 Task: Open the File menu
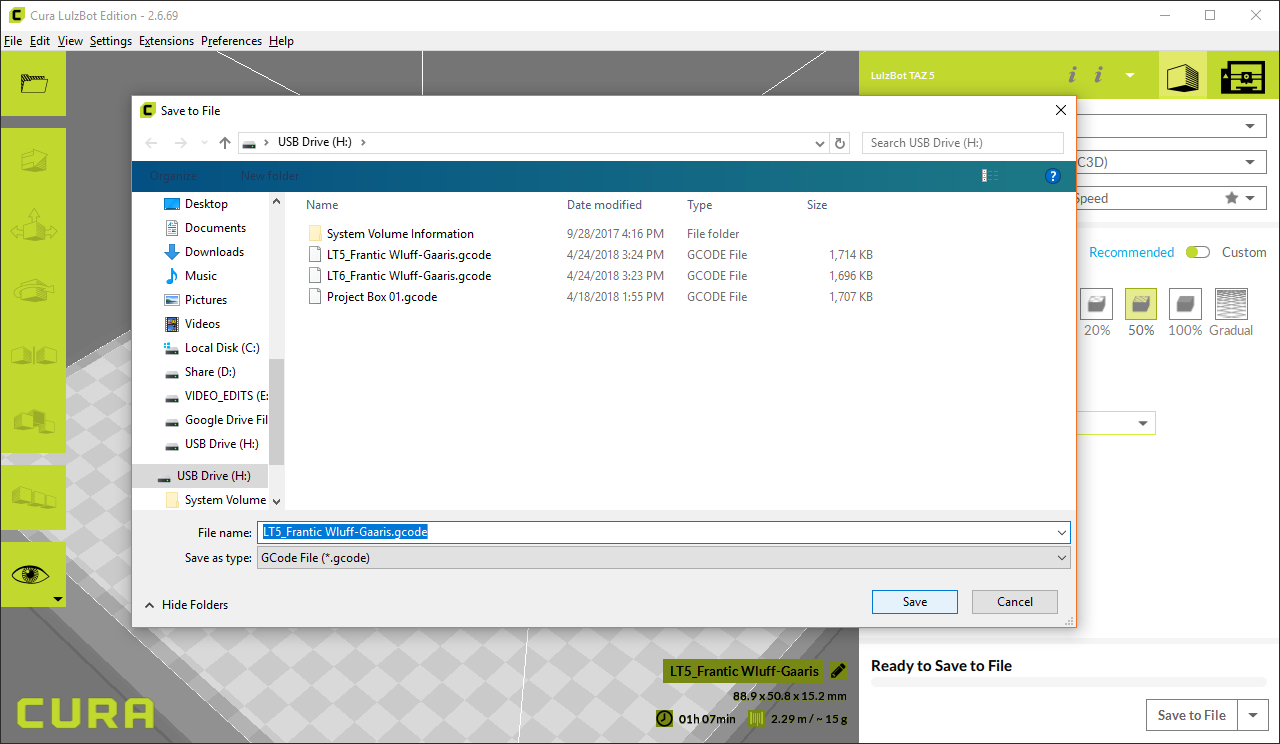[x=13, y=41]
